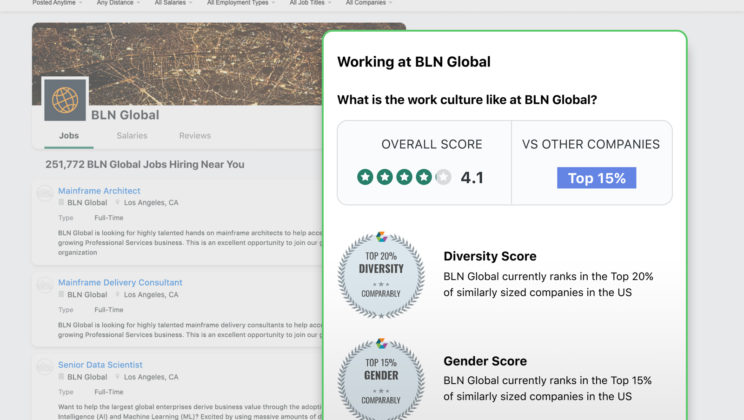Open the BLN Global globe logo

[65, 99]
